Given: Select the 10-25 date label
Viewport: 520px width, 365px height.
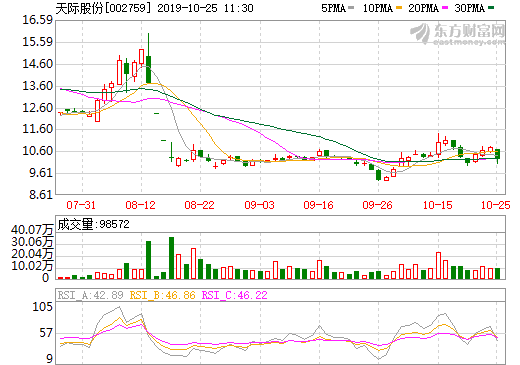Looking at the screenshot, I should pyautogui.click(x=496, y=205).
